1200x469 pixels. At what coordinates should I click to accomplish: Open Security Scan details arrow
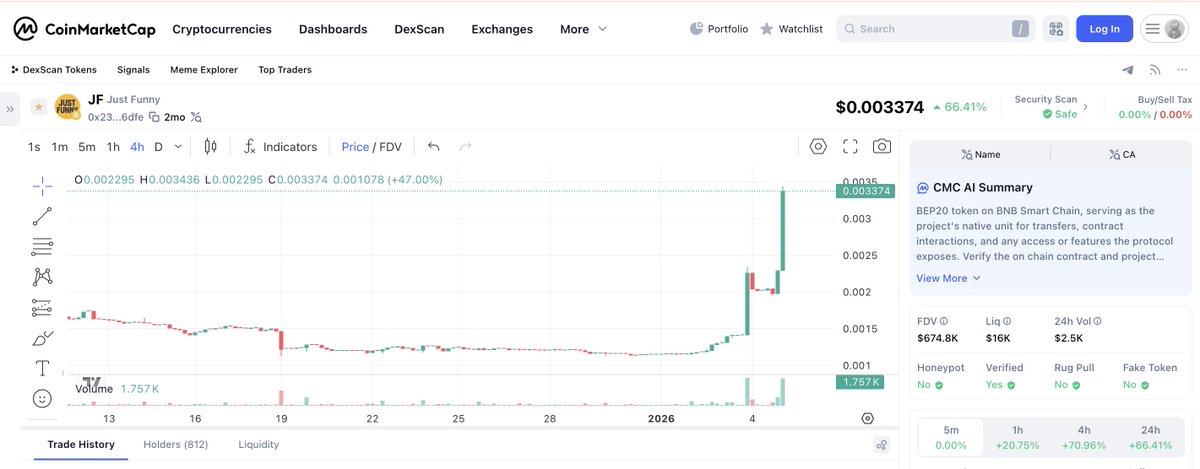point(1086,106)
